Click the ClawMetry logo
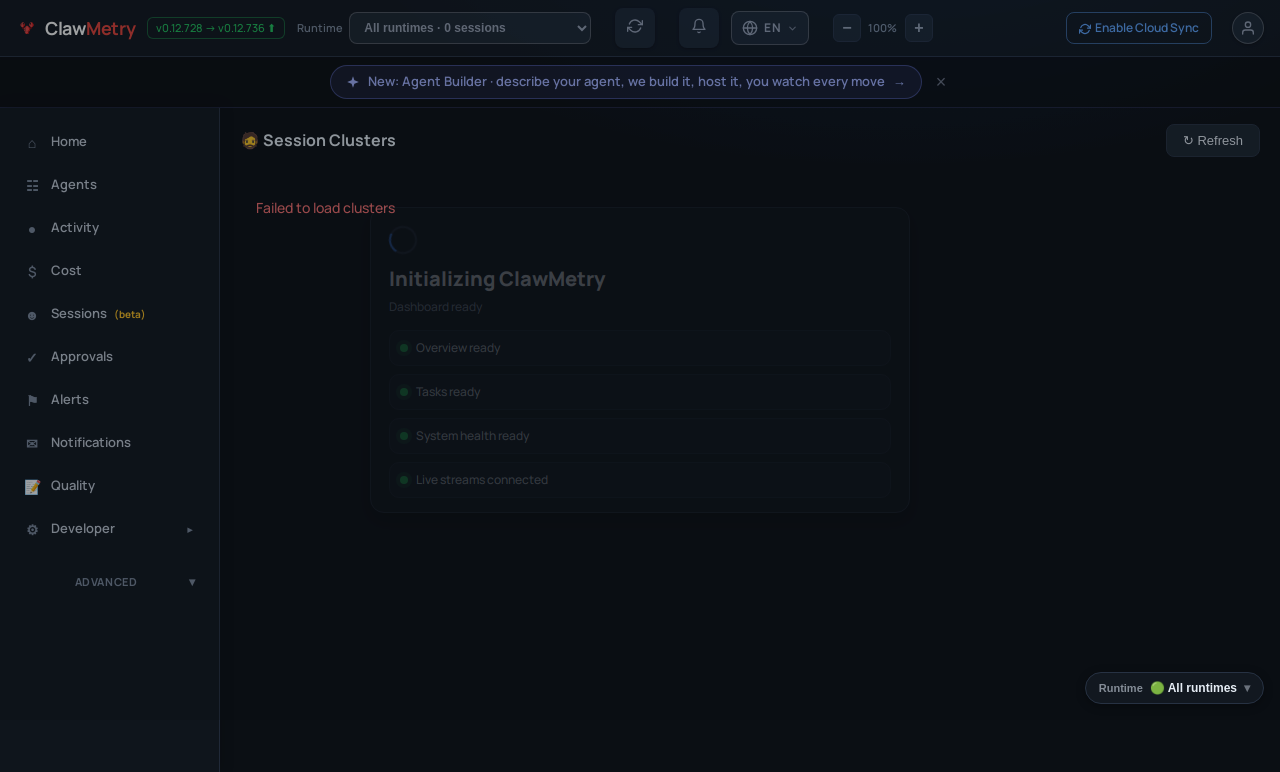The width and height of the screenshot is (1280, 772). 77,28
